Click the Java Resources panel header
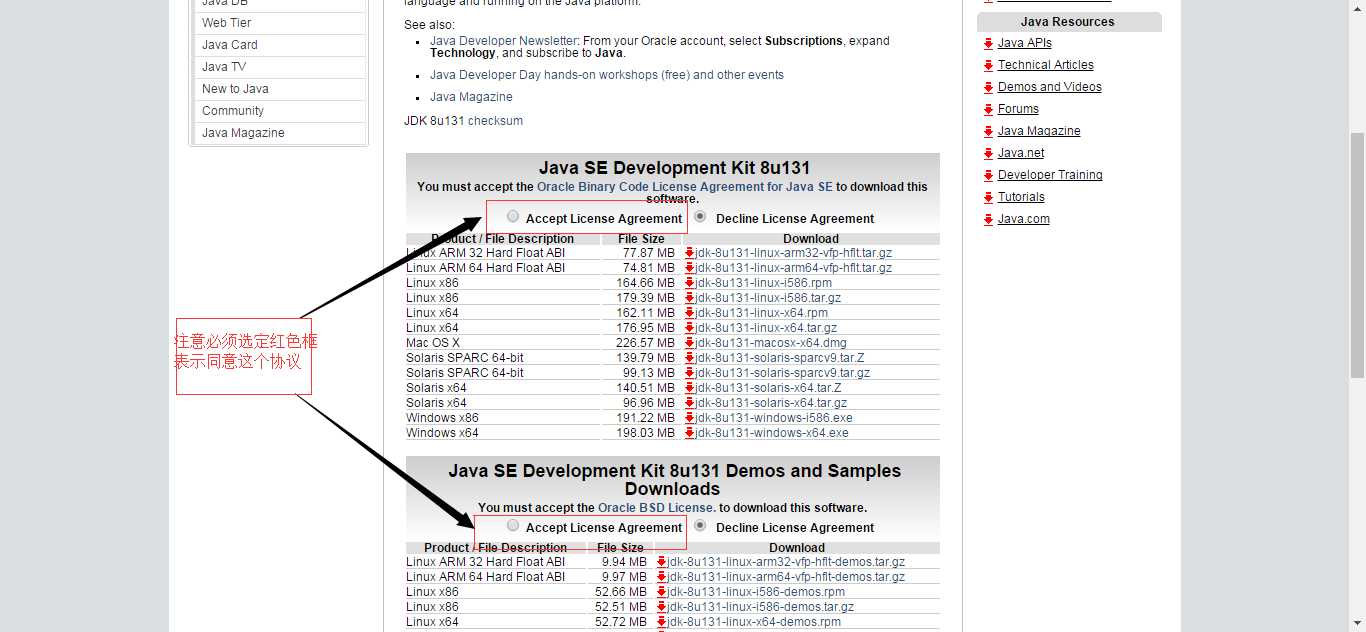This screenshot has width=1366, height=632. pos(1068,22)
